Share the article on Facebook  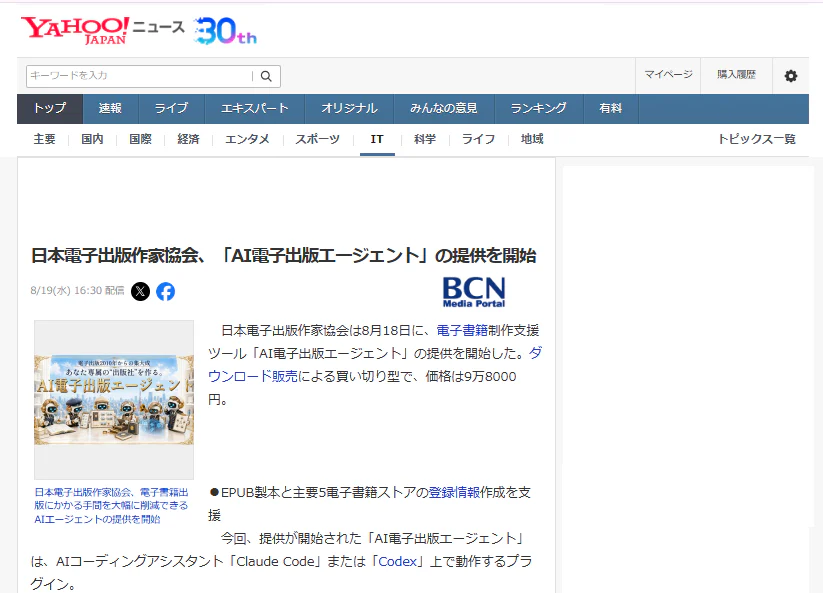[x=165, y=291]
